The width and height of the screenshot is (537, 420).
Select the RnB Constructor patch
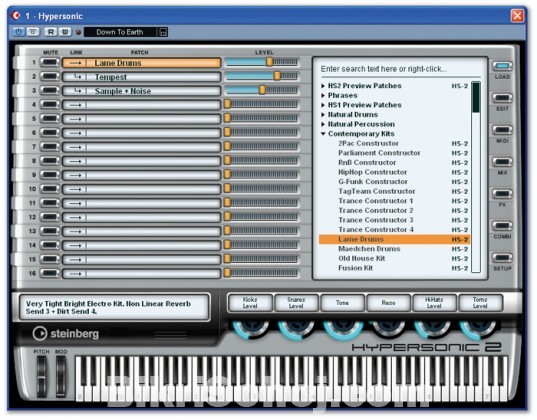(x=394, y=163)
